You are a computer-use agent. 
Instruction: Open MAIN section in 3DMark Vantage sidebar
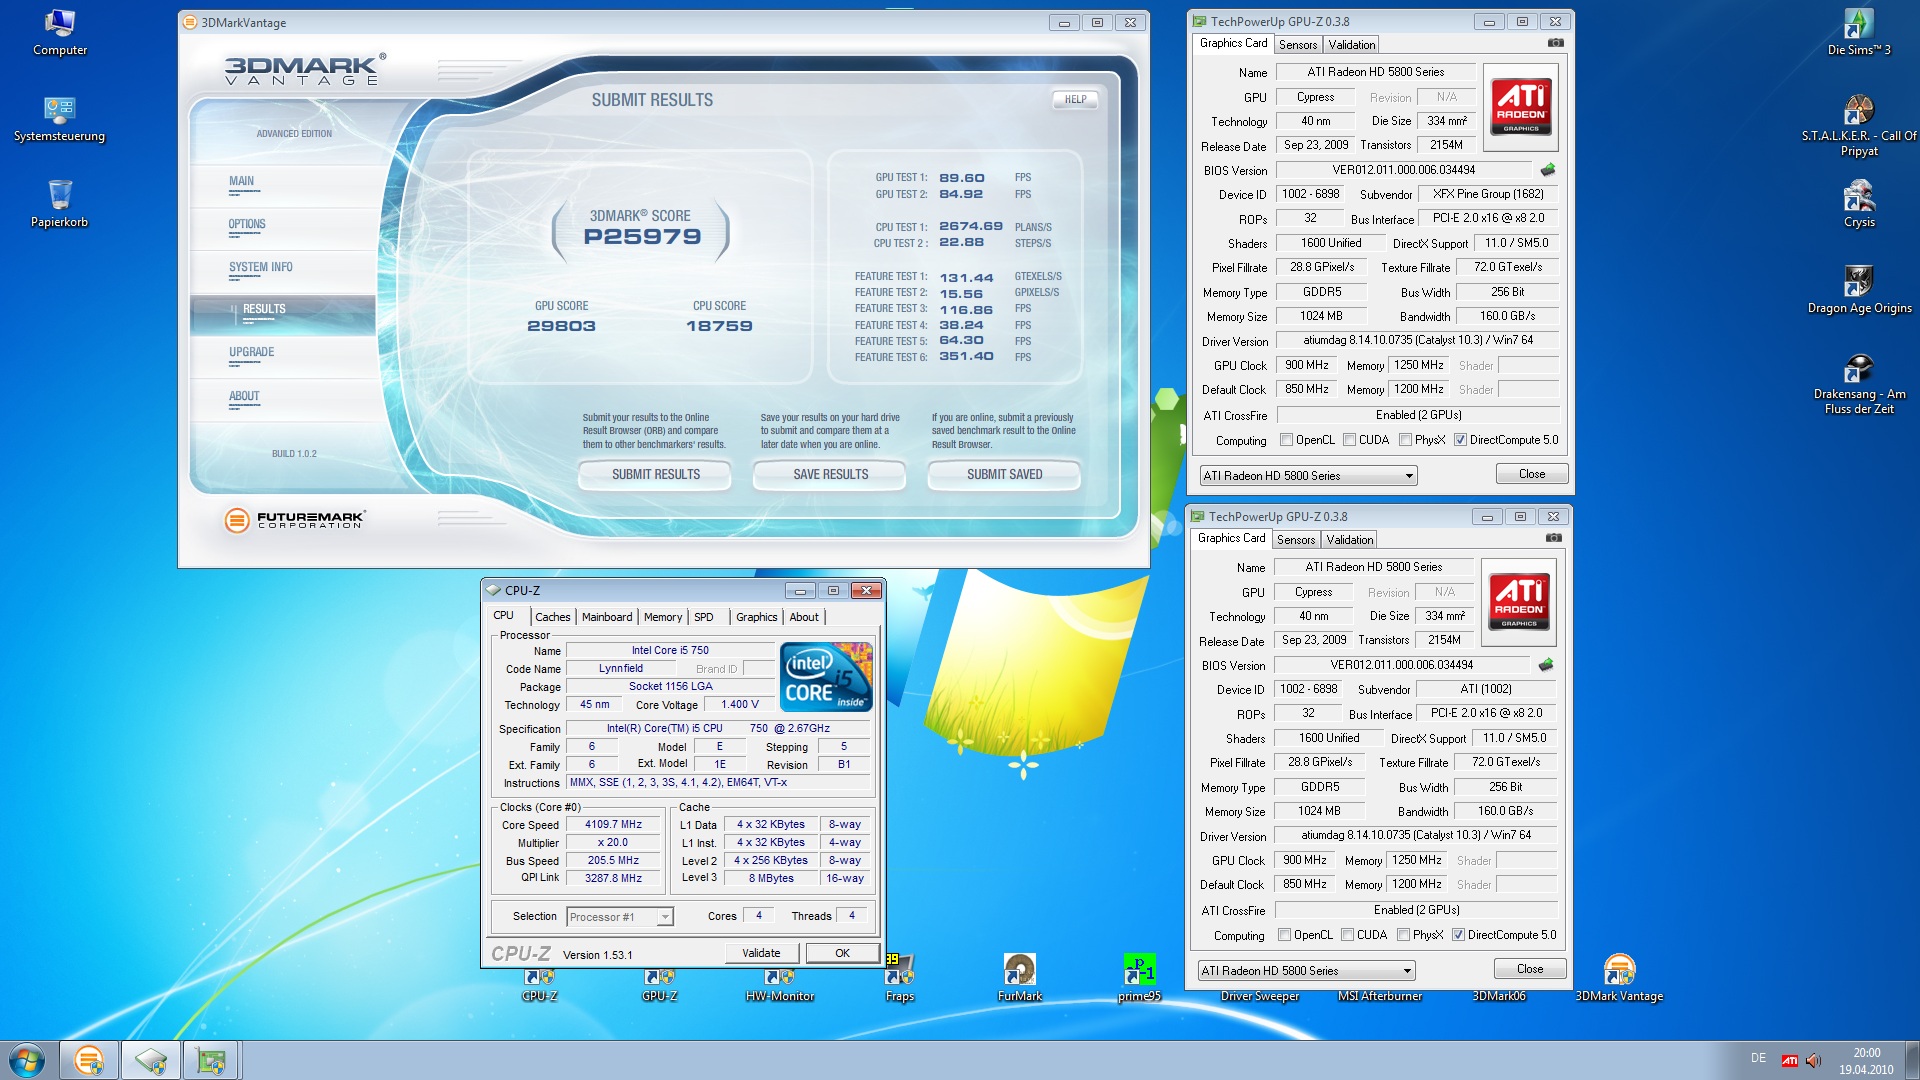242,182
